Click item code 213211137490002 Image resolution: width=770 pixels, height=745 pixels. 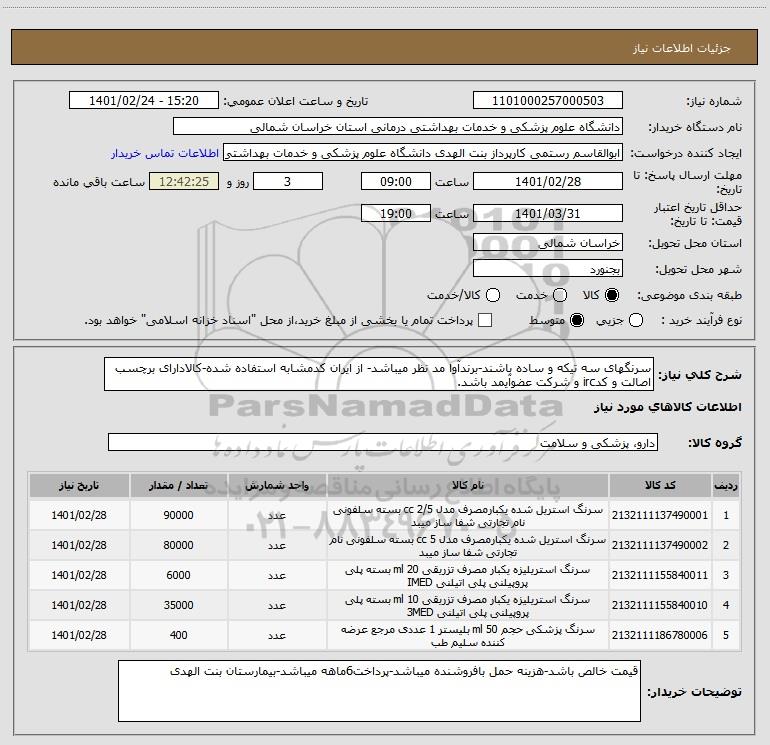click(660, 545)
